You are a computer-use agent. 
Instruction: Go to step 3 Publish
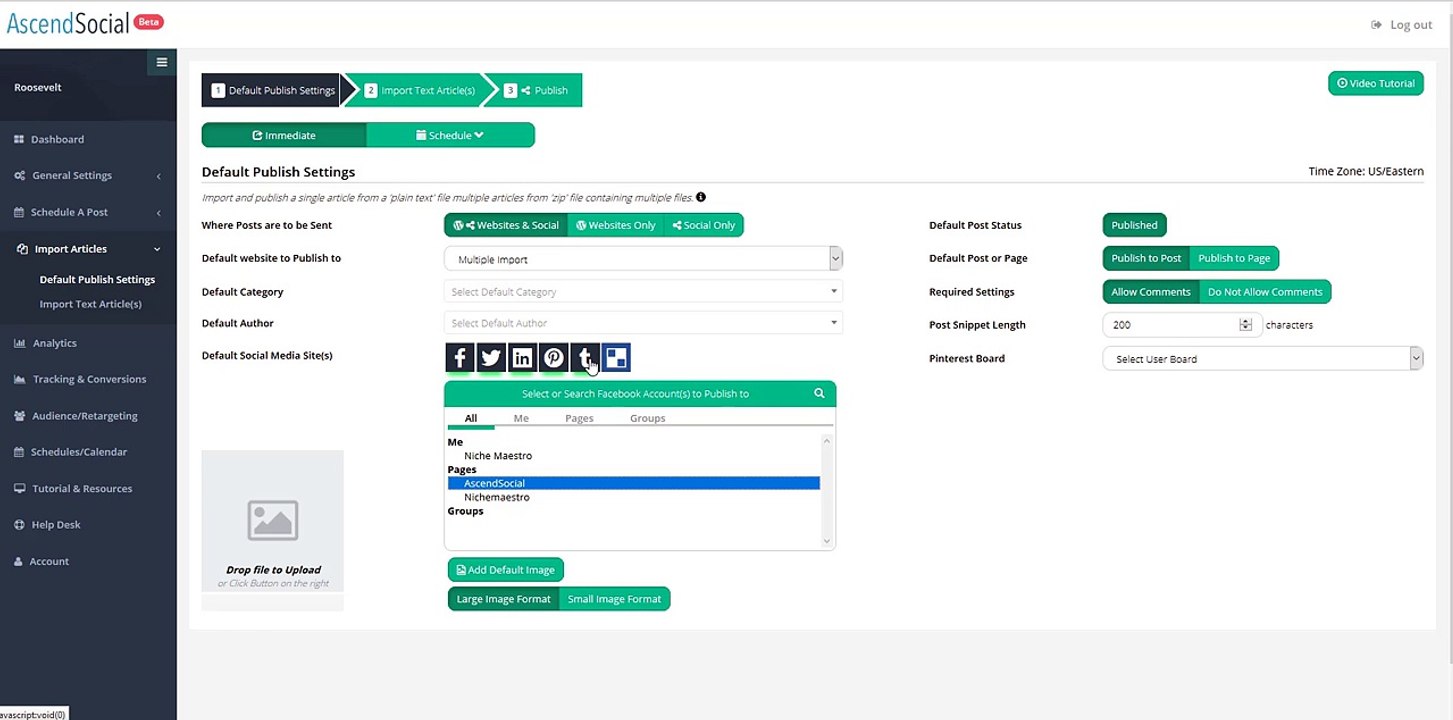pos(539,90)
